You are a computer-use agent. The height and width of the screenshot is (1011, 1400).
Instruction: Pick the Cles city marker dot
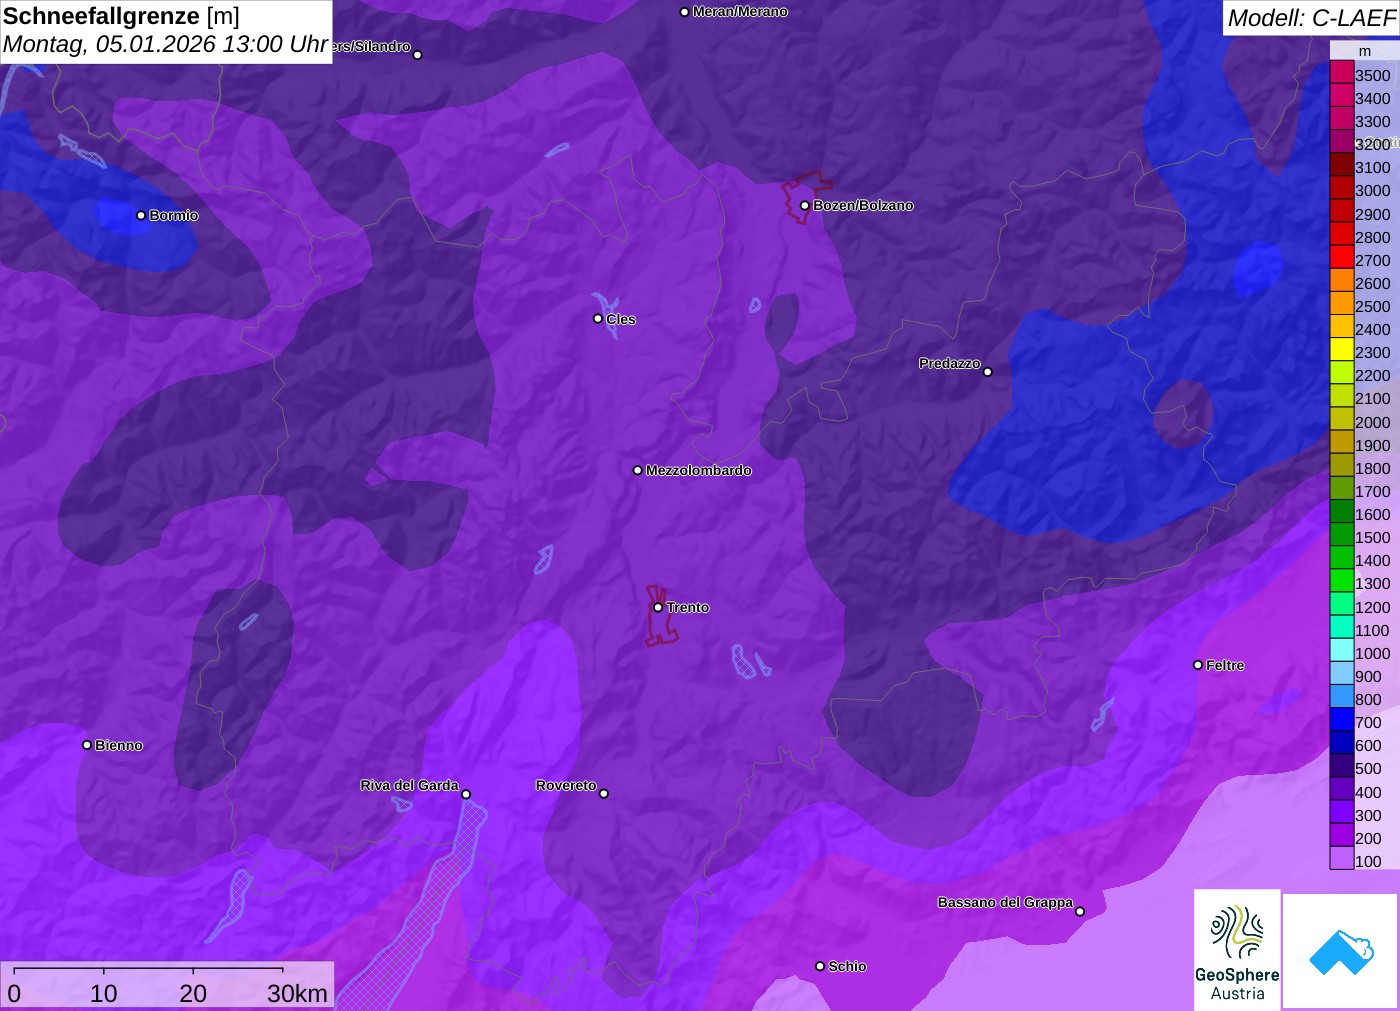(598, 319)
